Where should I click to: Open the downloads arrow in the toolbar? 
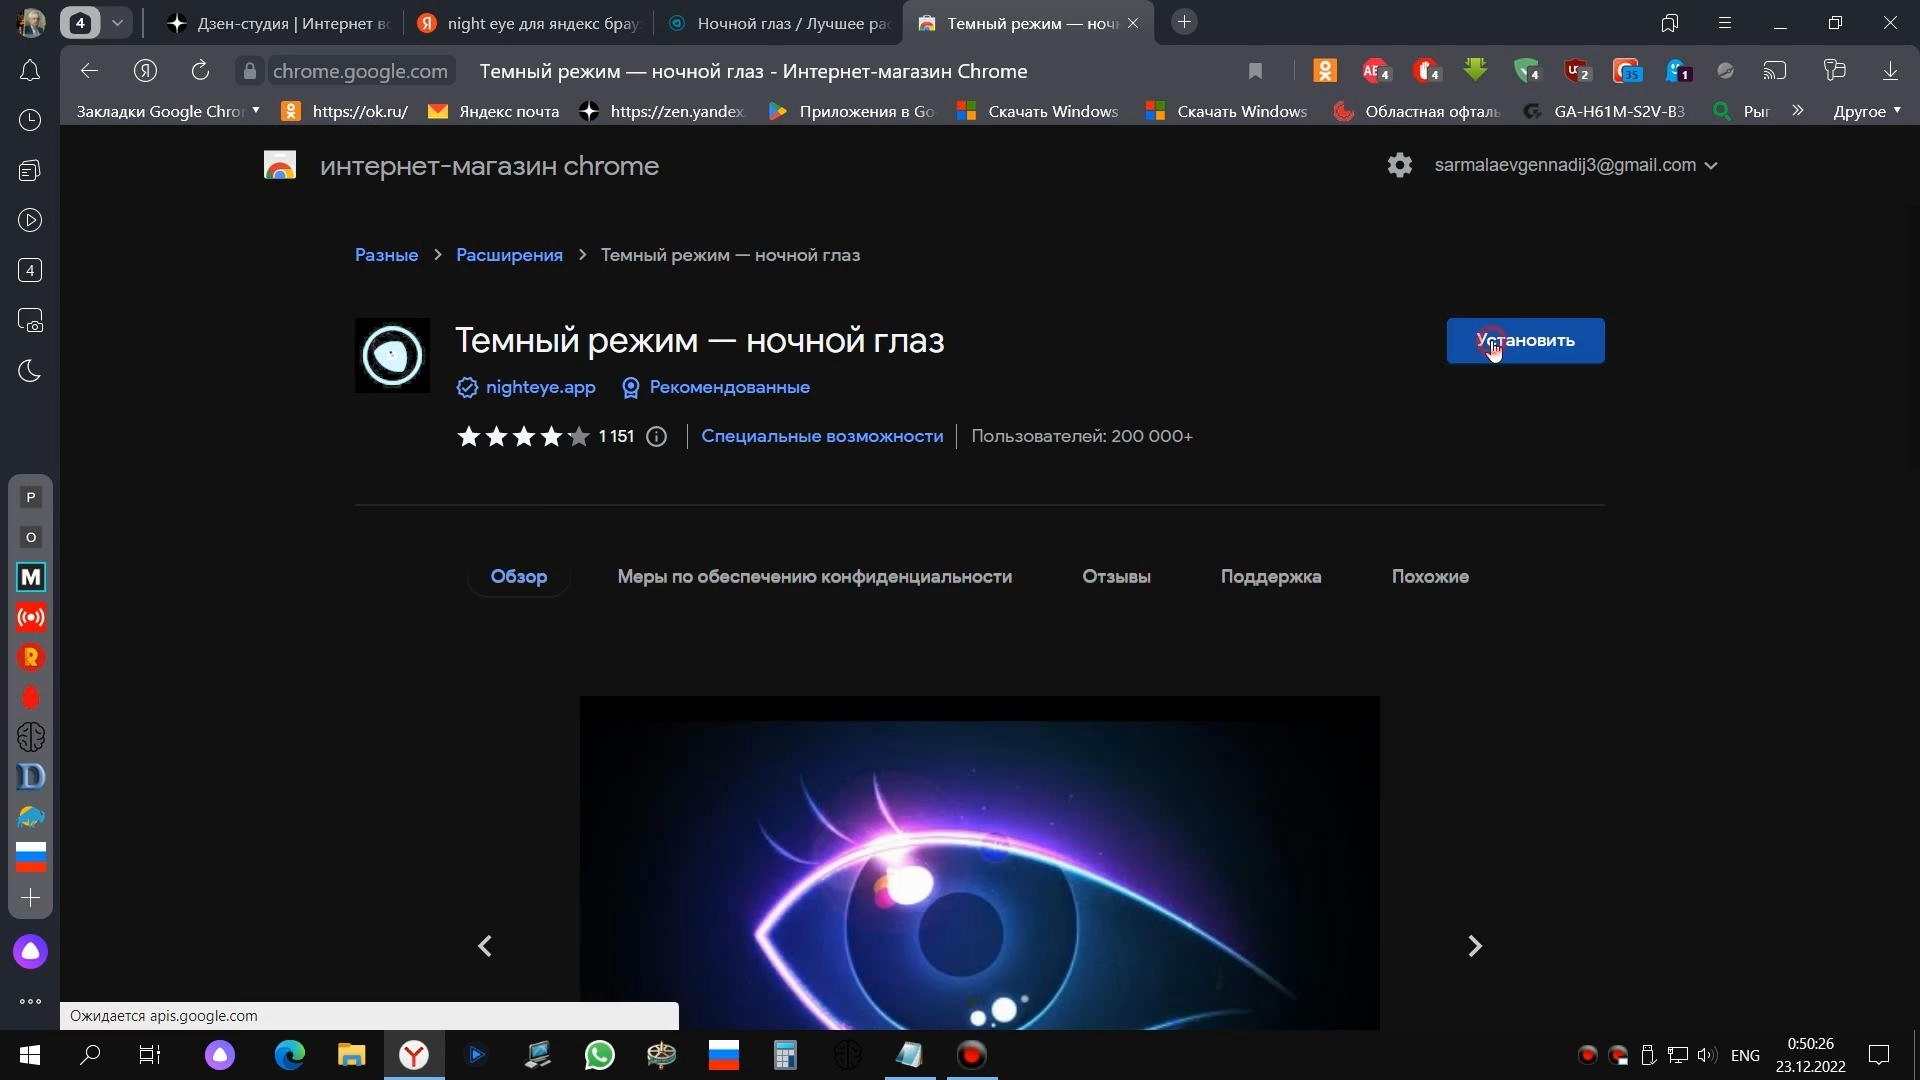tap(1891, 70)
